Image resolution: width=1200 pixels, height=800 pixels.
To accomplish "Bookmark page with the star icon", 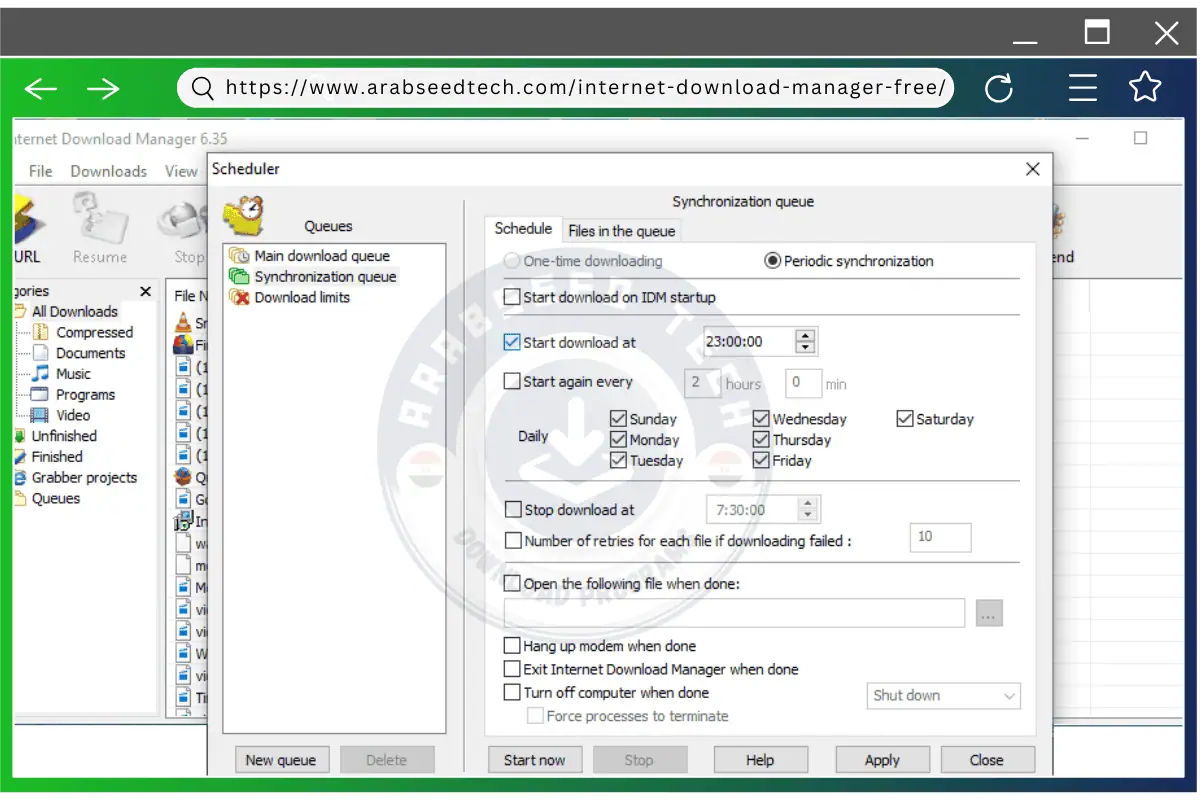I will [1145, 88].
